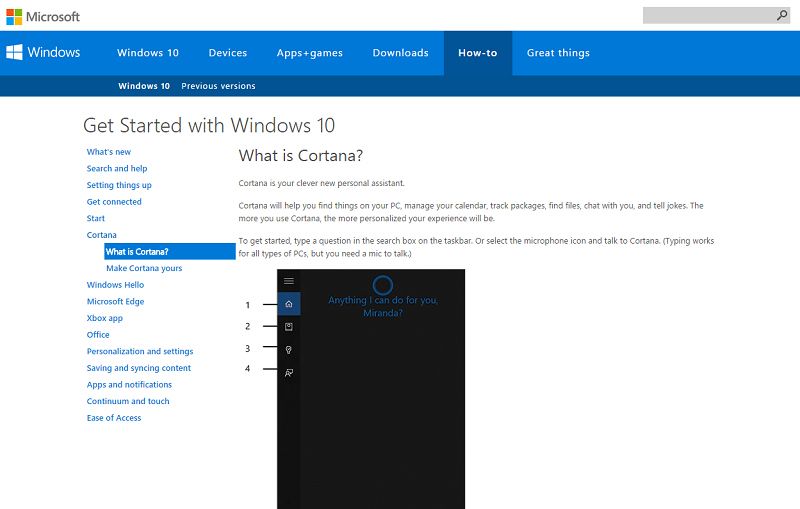Click the Windows wordmark text

tap(54, 53)
